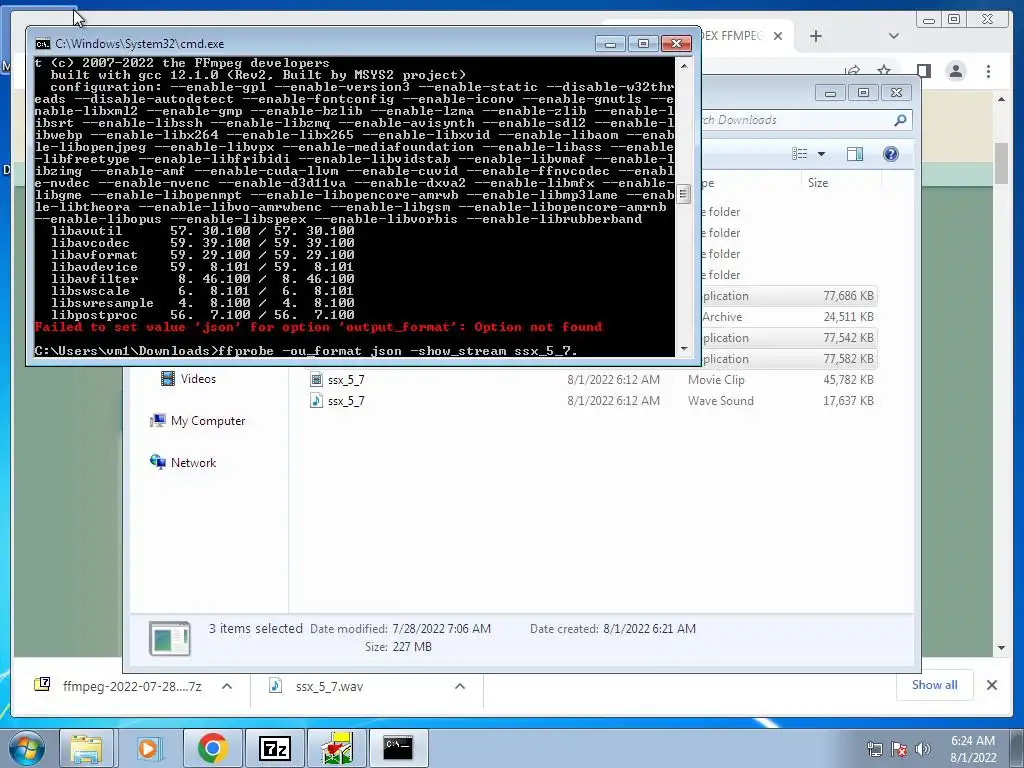Open the clock showing 6:24 AM

point(972,749)
